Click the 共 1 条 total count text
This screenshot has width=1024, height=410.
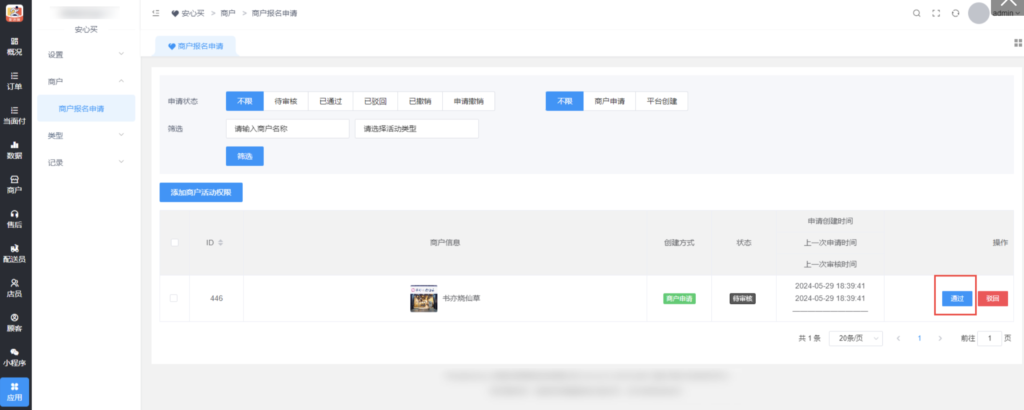(809, 338)
